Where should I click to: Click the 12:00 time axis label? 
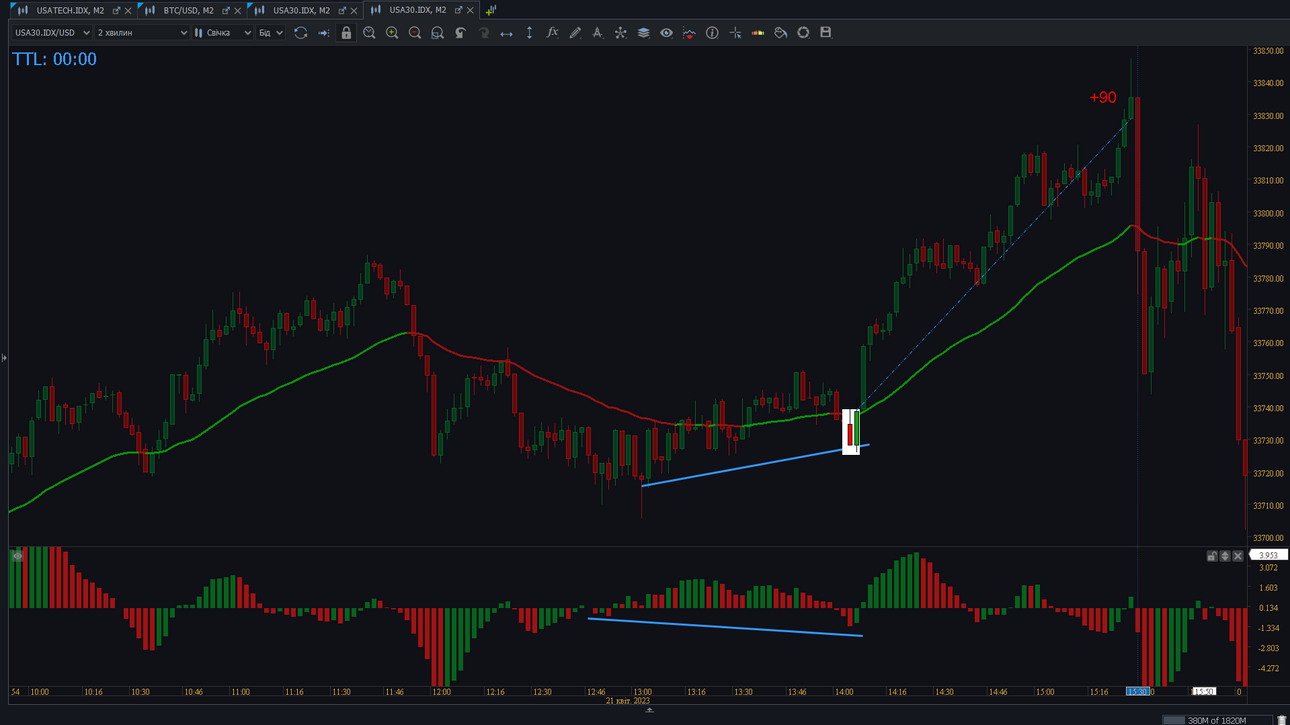[x=441, y=692]
